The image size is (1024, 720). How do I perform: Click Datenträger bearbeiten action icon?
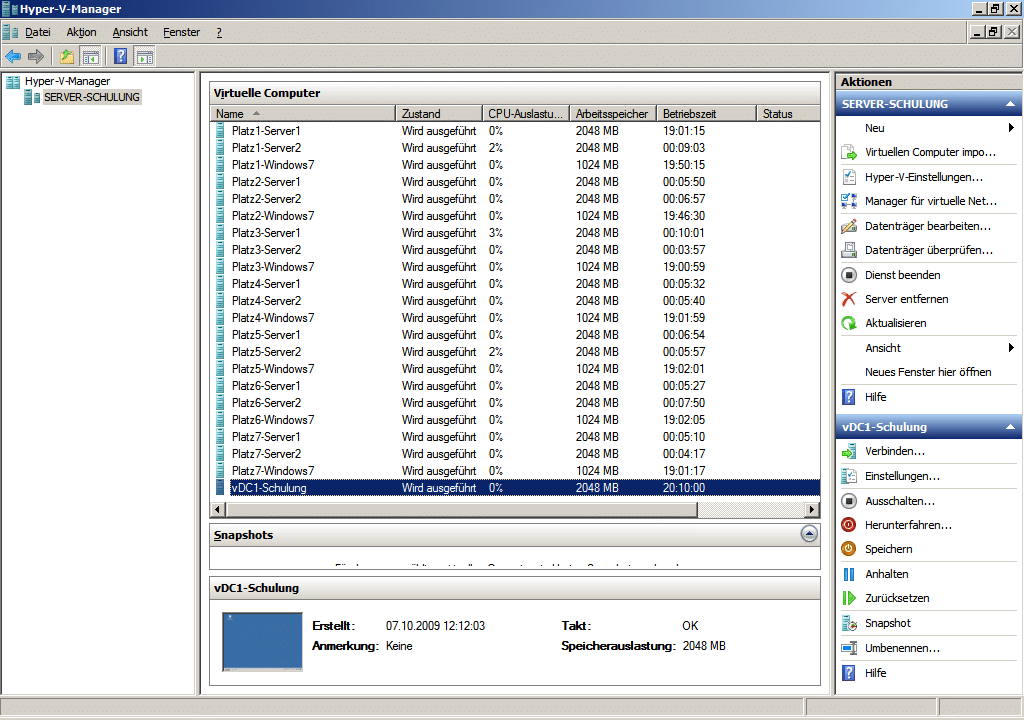[848, 226]
